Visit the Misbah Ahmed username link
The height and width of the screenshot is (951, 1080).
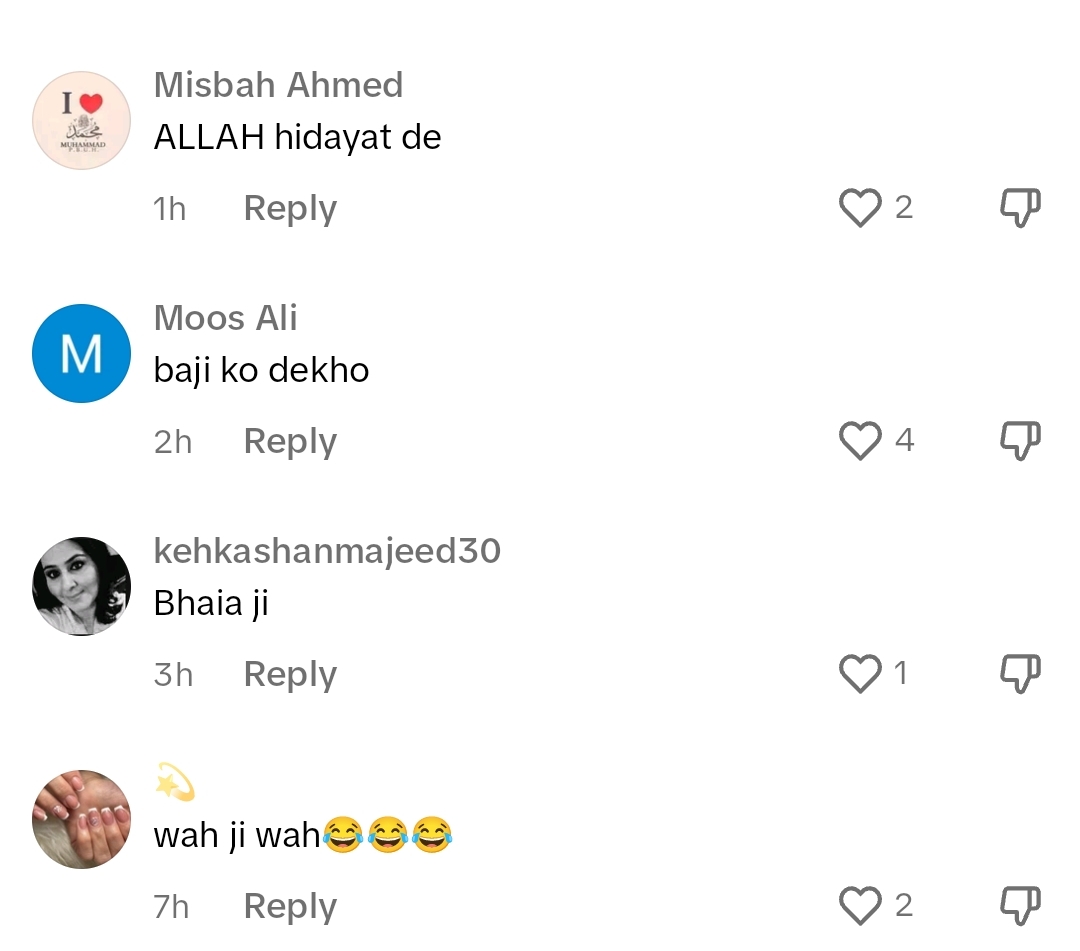pos(278,85)
